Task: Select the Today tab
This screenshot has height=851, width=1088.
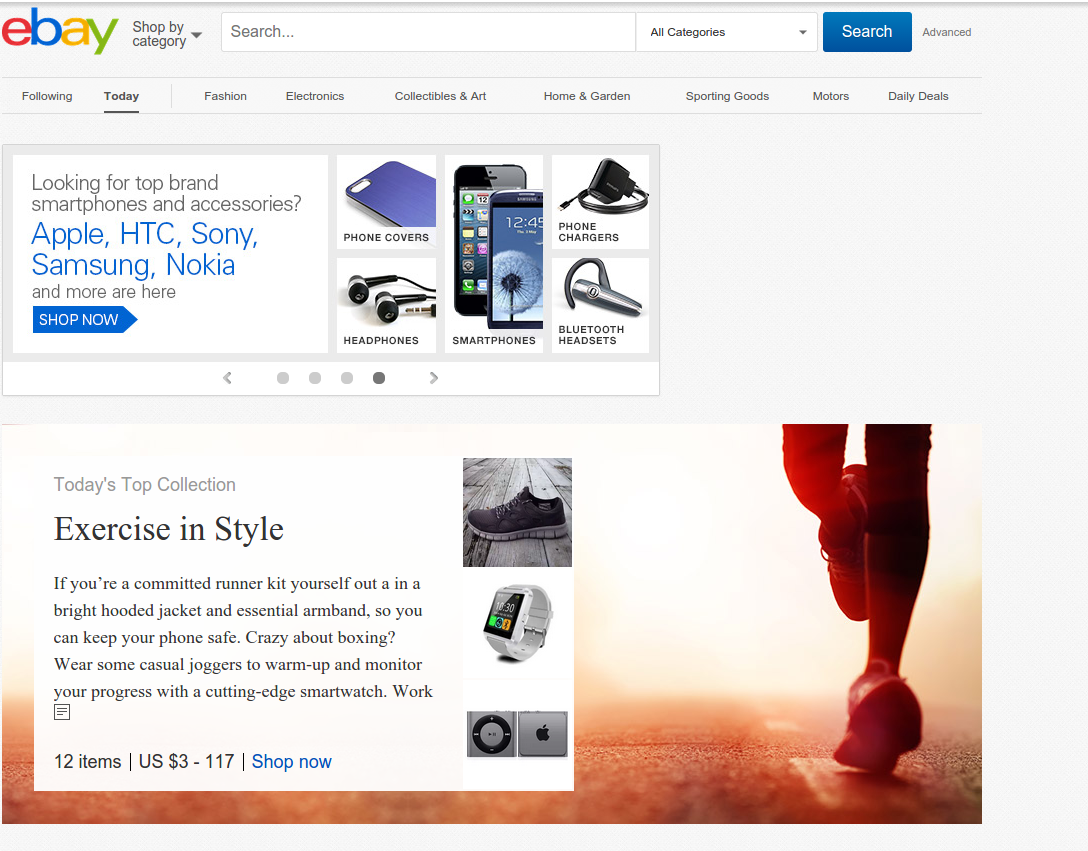Action: click(x=121, y=96)
